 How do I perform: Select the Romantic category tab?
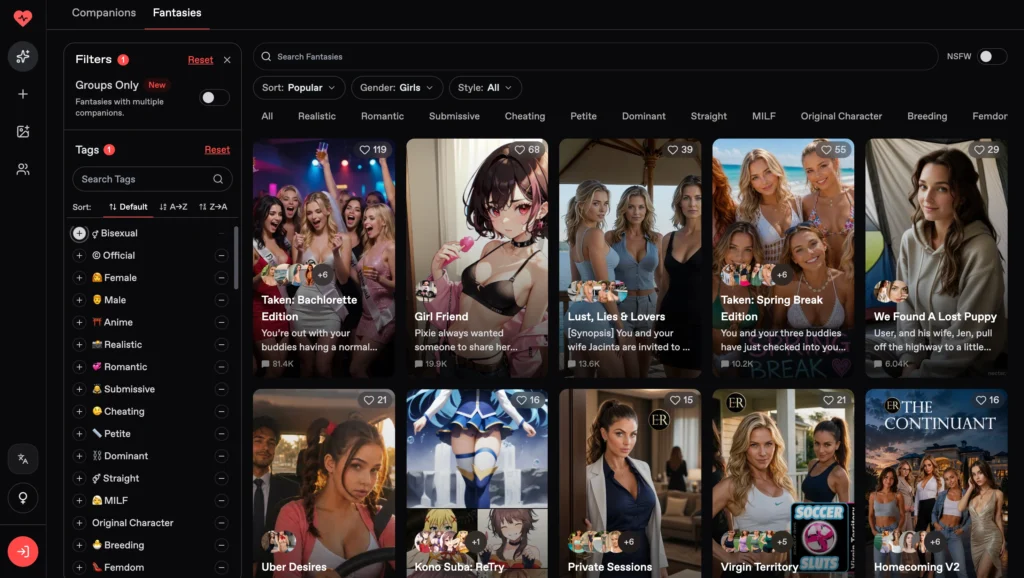click(x=382, y=116)
